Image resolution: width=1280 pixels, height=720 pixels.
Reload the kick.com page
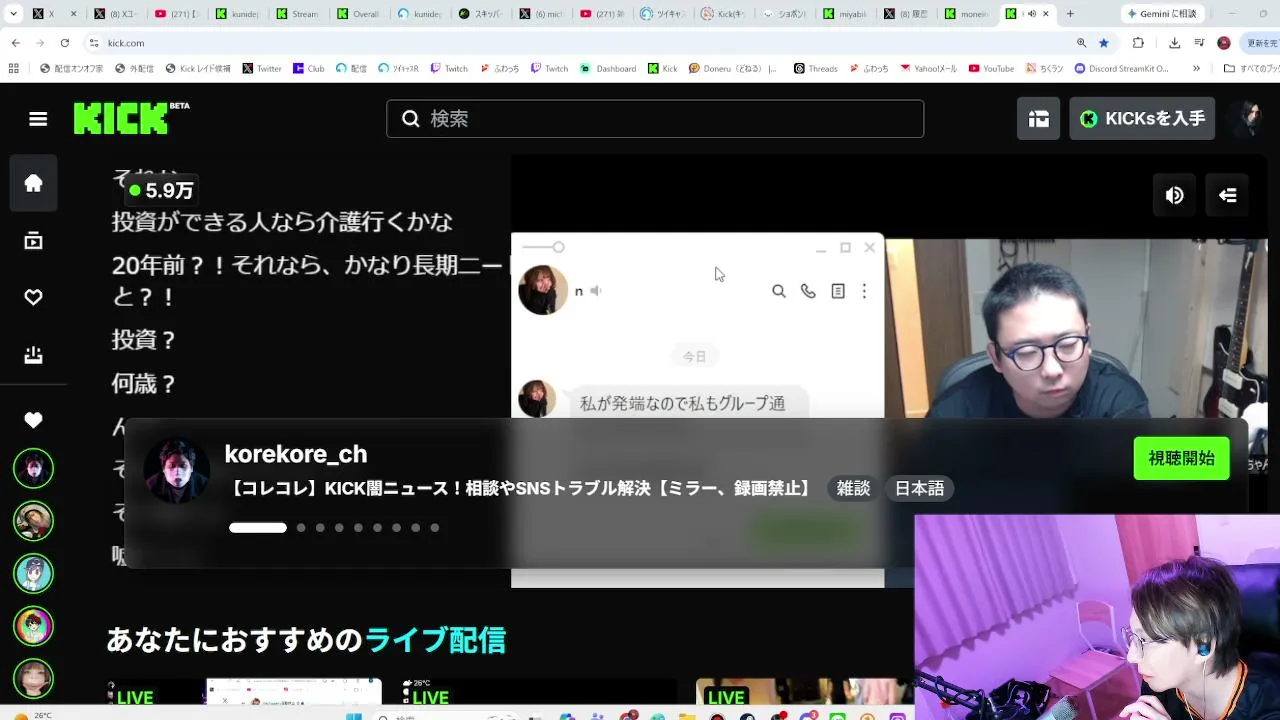65,43
